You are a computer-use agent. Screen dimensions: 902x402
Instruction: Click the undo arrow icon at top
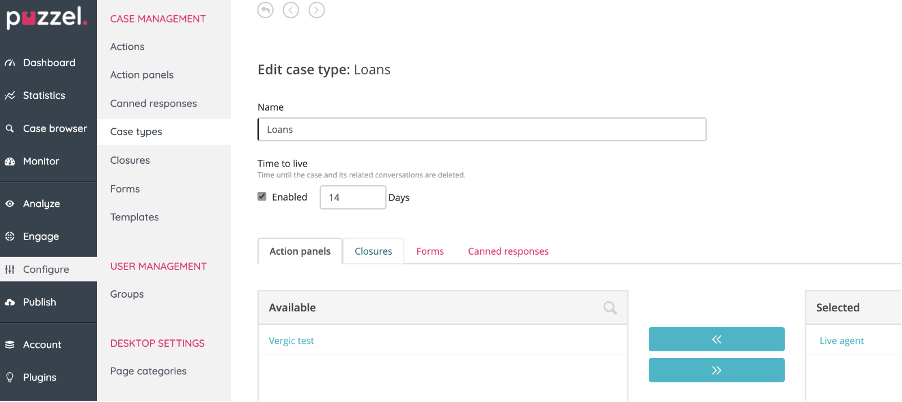[x=265, y=10]
